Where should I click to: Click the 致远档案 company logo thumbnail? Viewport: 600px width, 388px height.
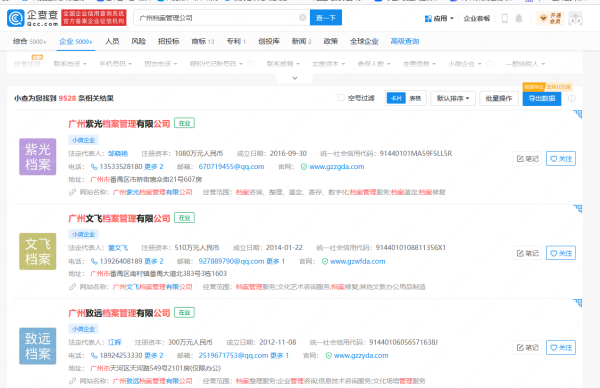(x=38, y=346)
